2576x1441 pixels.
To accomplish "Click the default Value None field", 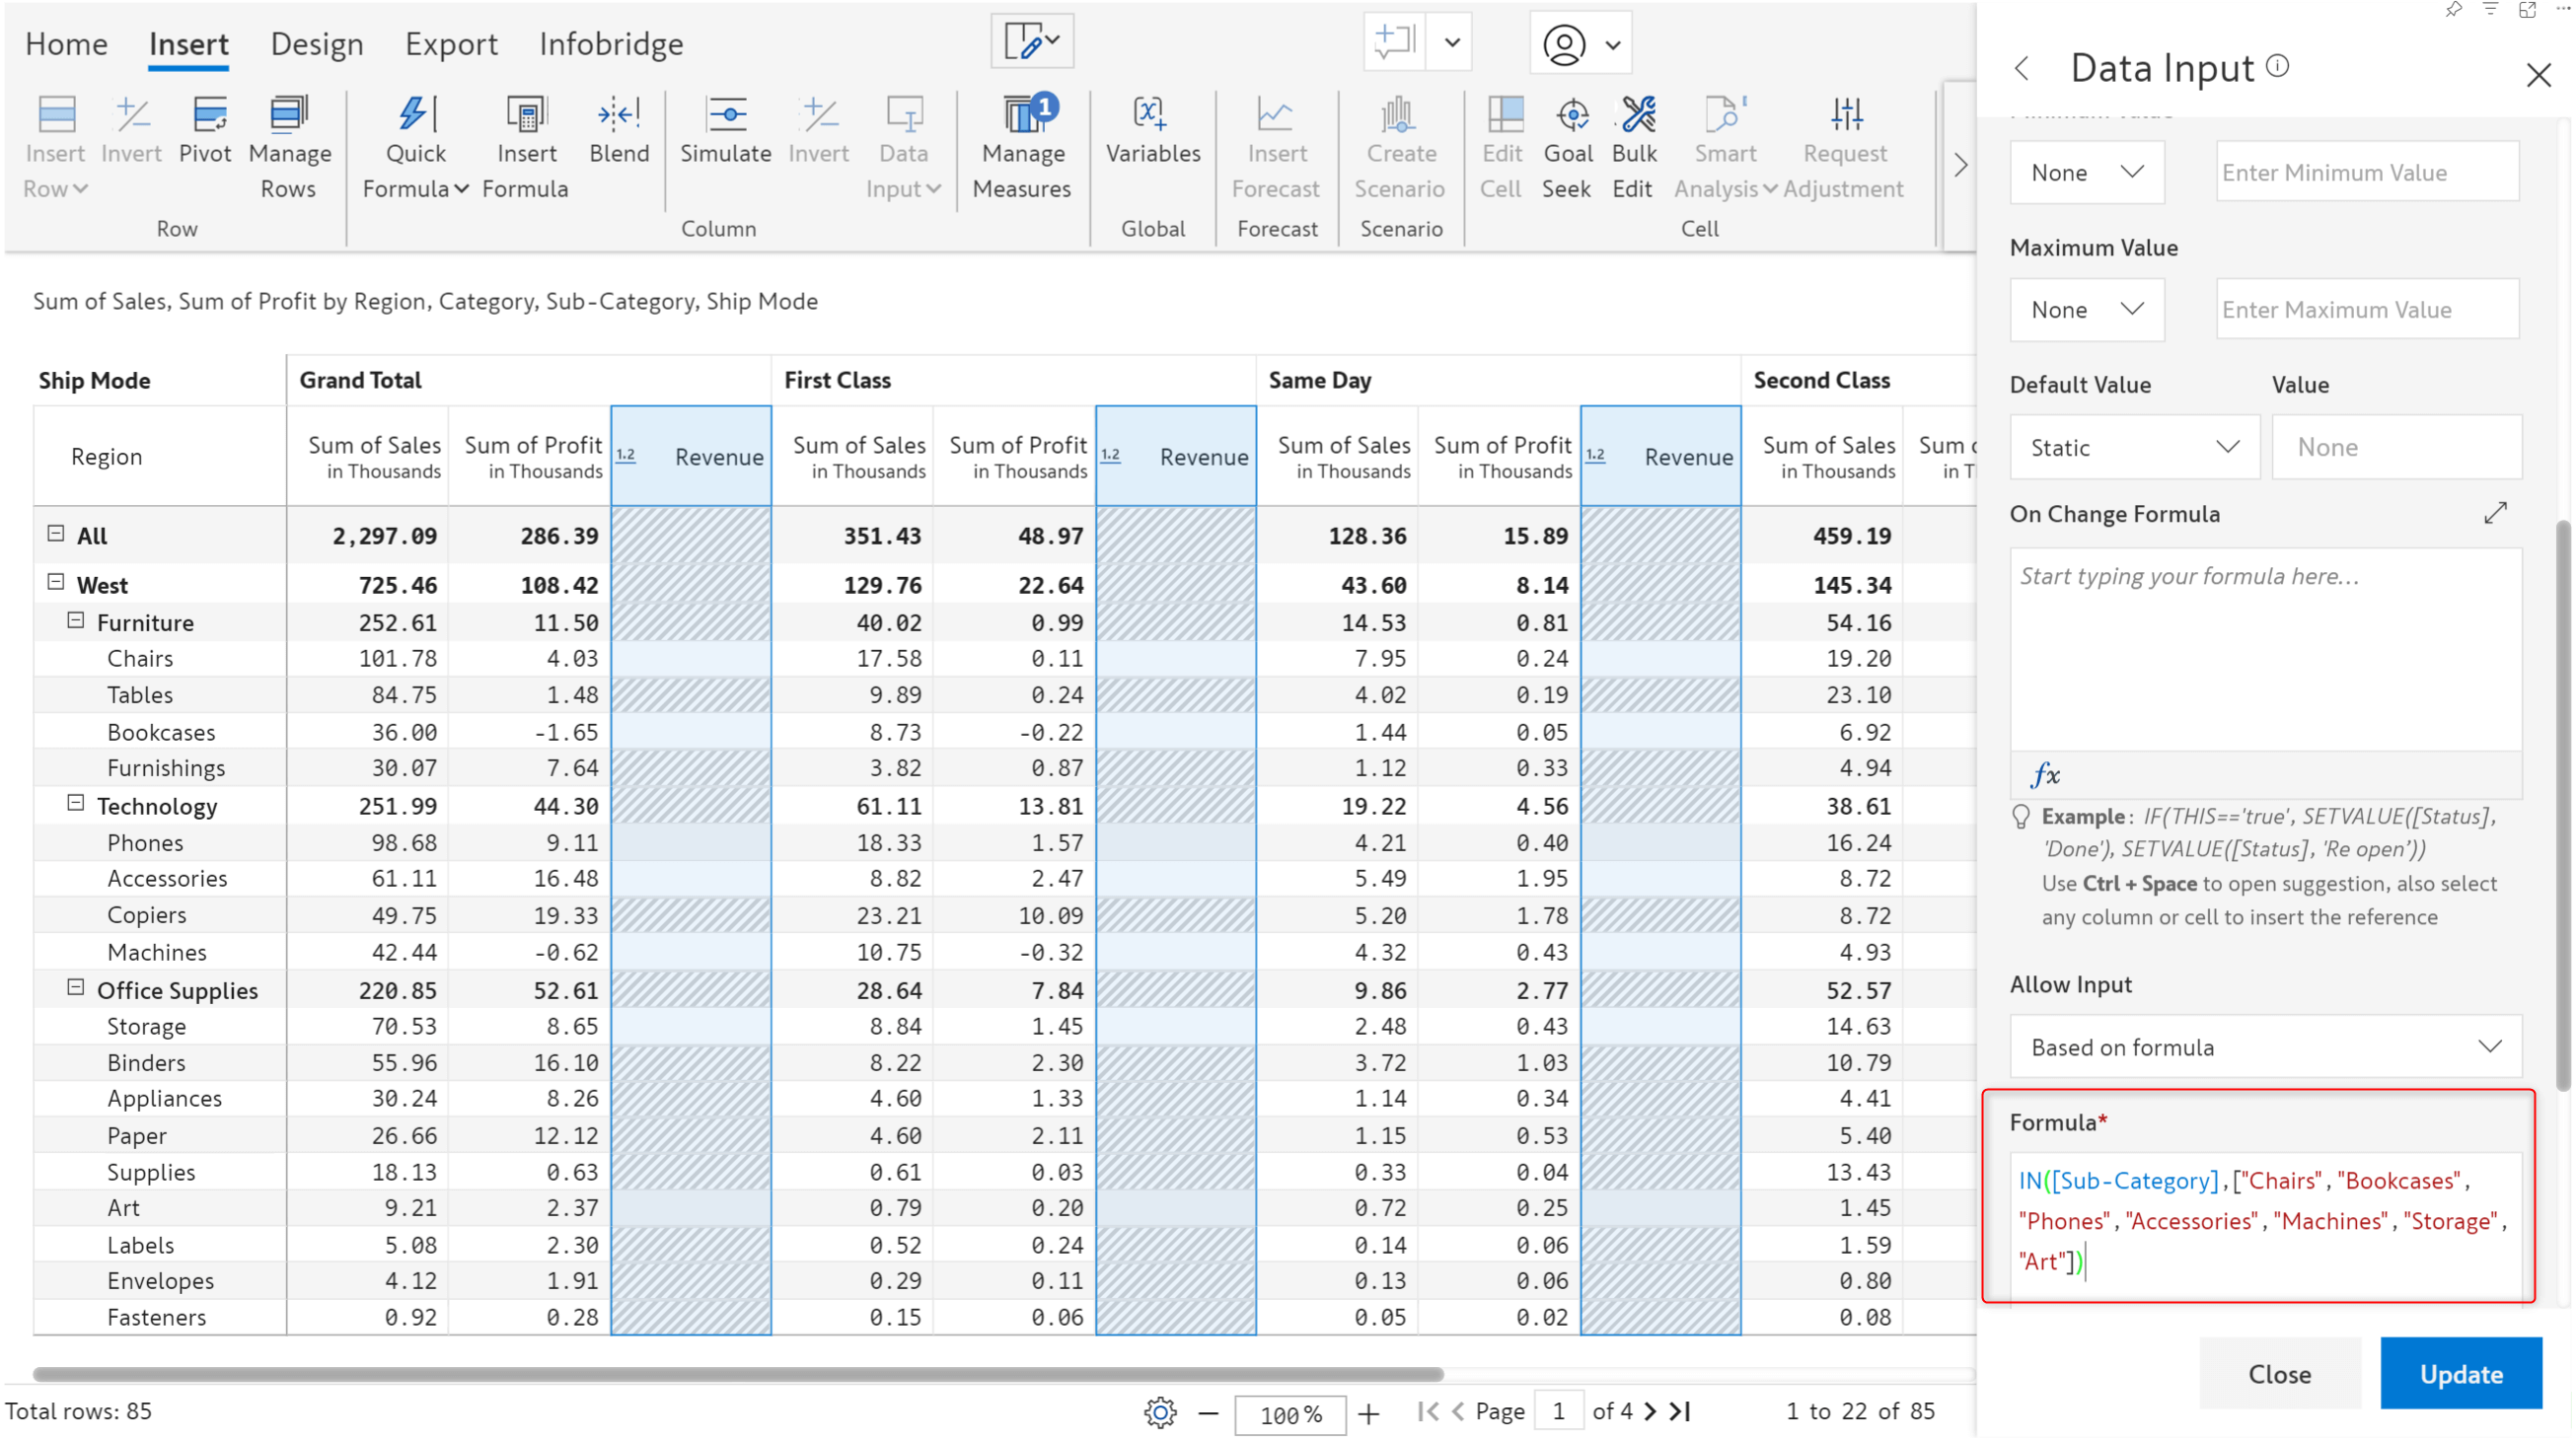I will (x=2396, y=447).
